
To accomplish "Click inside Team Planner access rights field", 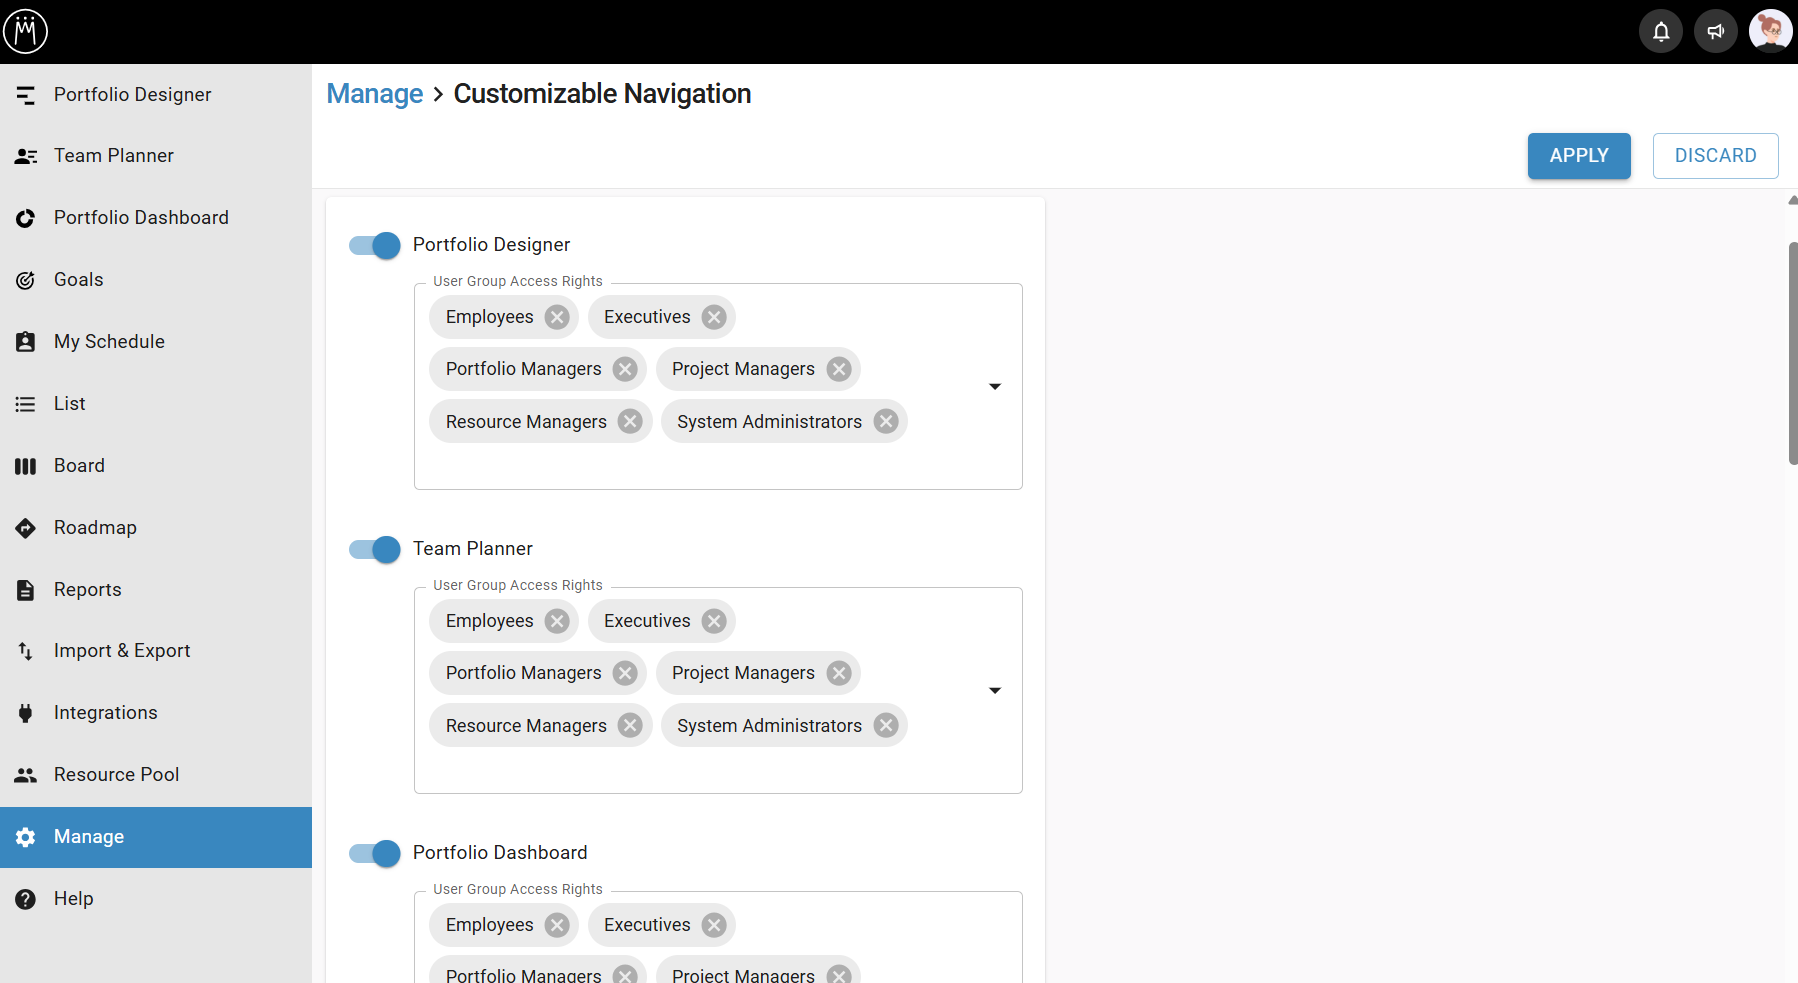I will tap(718, 691).
